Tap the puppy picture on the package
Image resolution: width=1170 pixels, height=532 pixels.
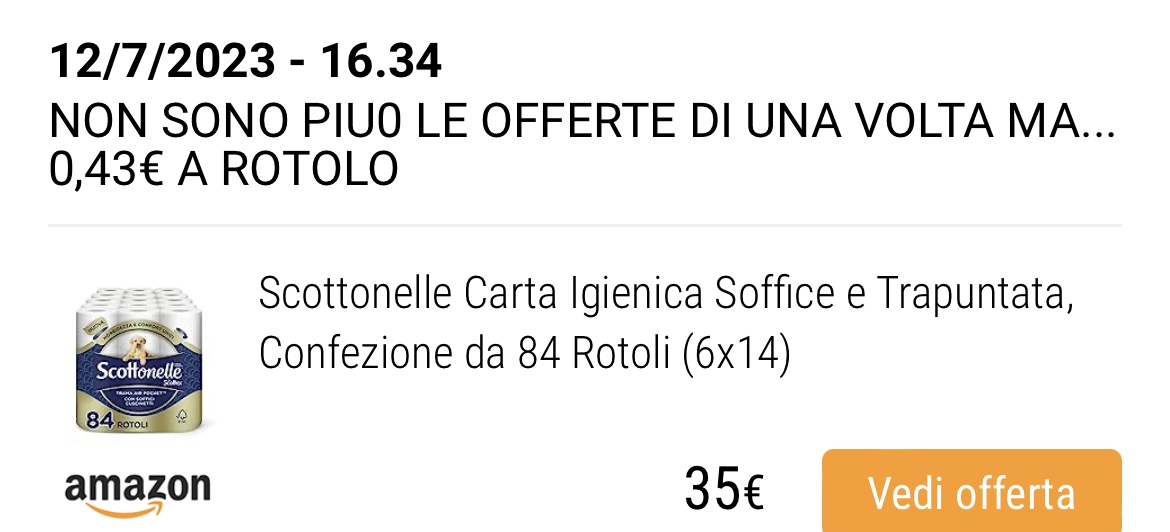point(138,348)
